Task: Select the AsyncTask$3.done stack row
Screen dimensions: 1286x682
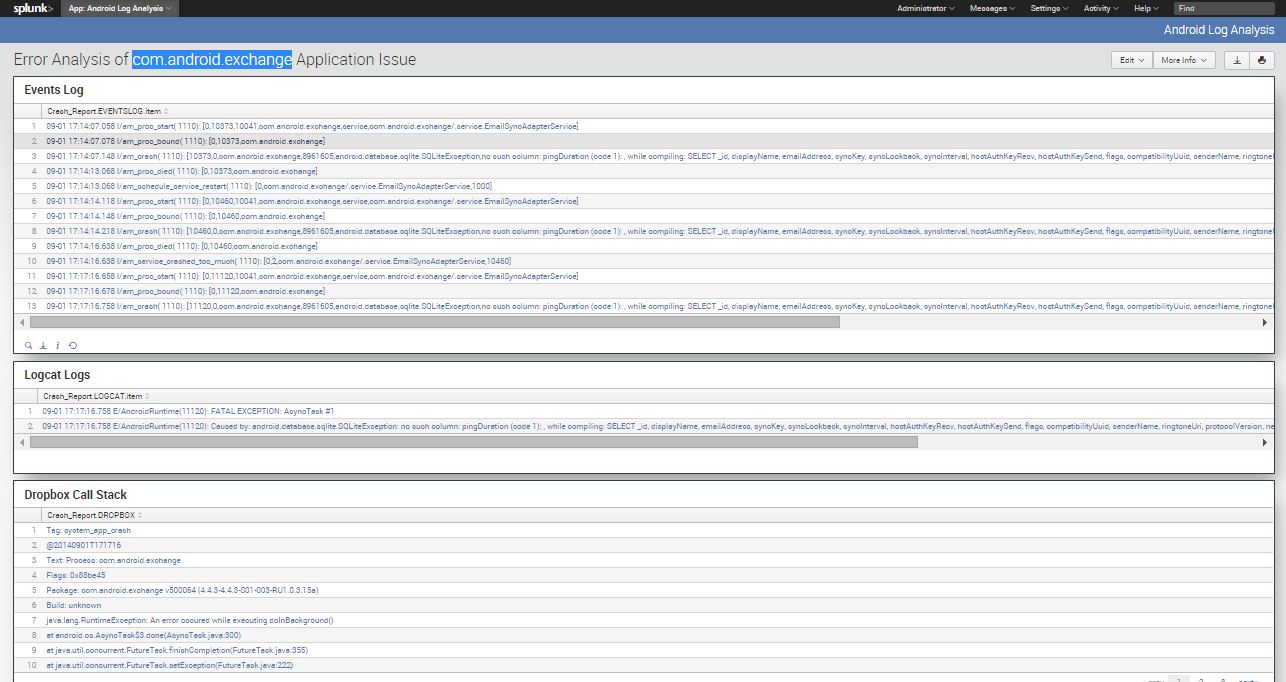Action: [x=644, y=635]
